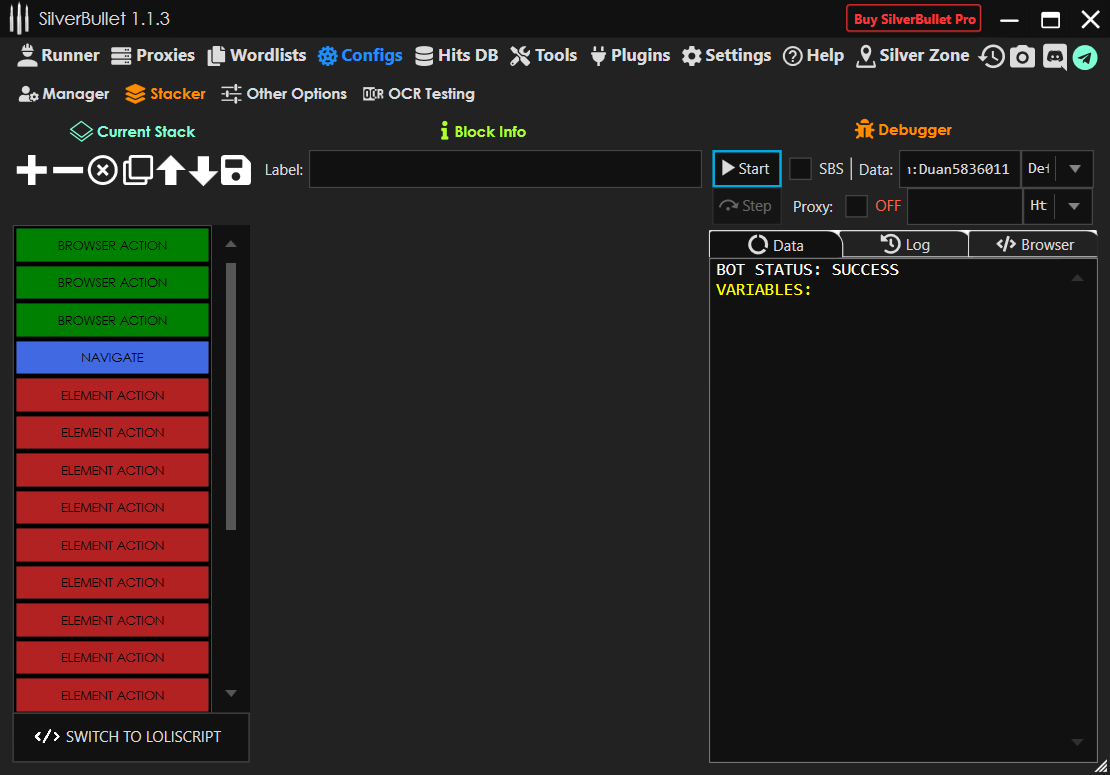Click the Block Info heading
The image size is (1110, 775).
[483, 132]
